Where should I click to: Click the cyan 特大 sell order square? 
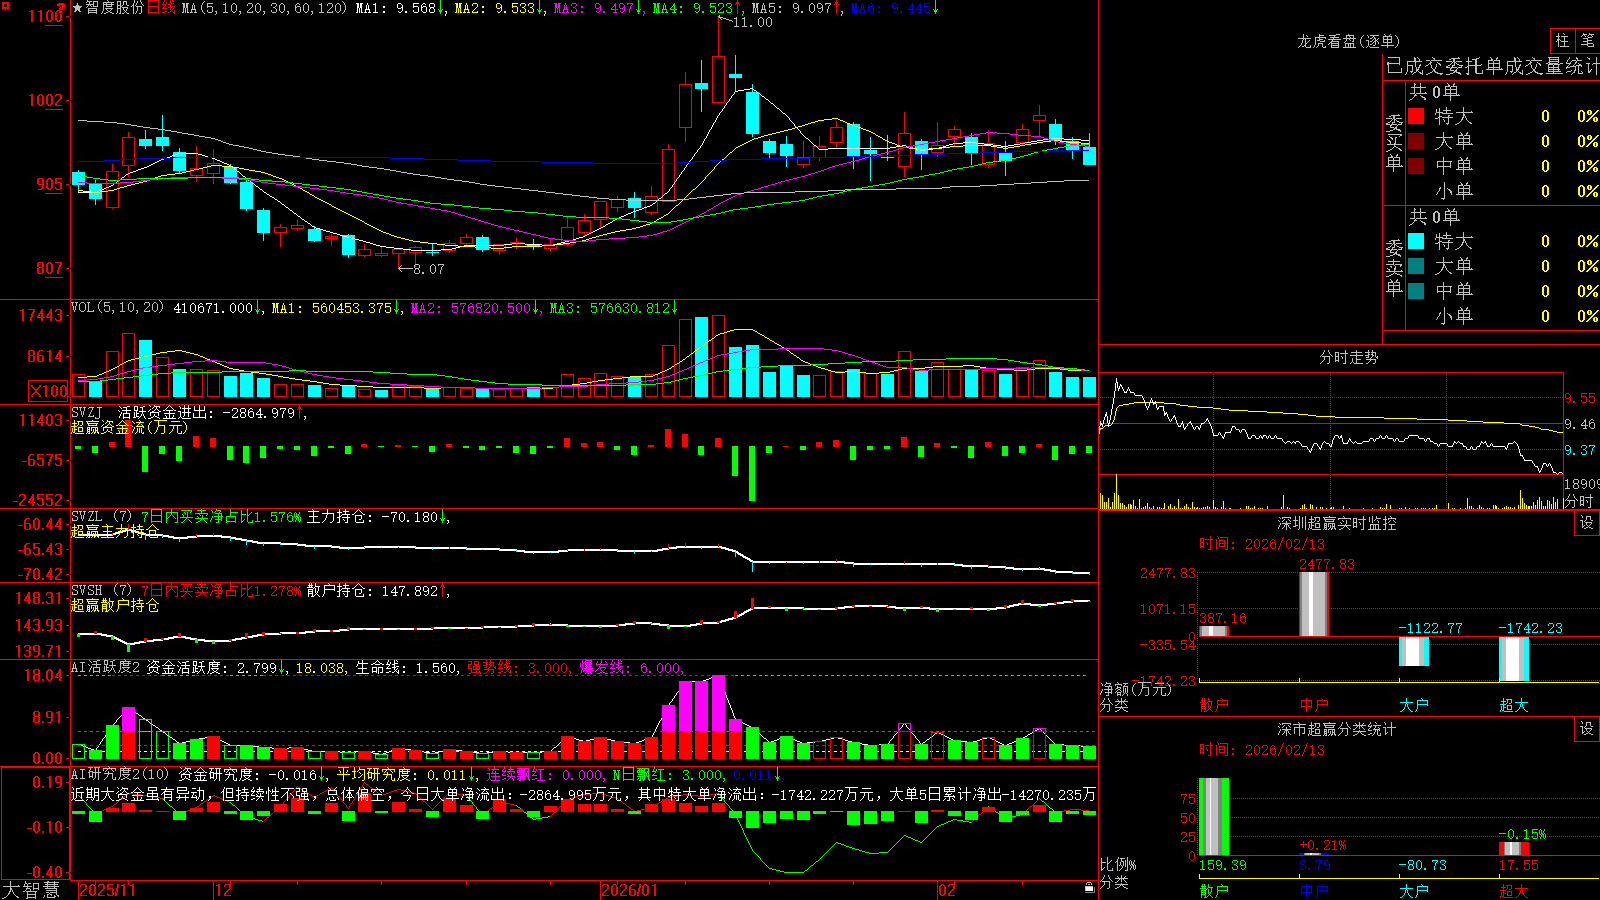point(1416,241)
